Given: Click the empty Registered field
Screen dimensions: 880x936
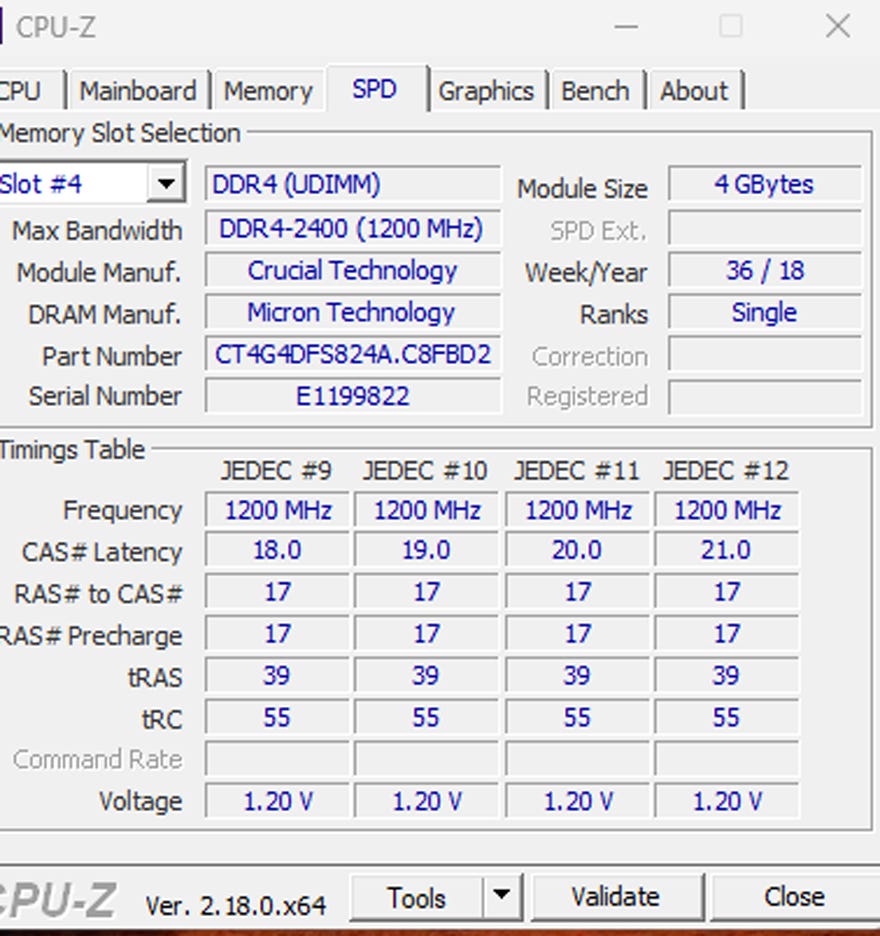Looking at the screenshot, I should pyautogui.click(x=765, y=396).
